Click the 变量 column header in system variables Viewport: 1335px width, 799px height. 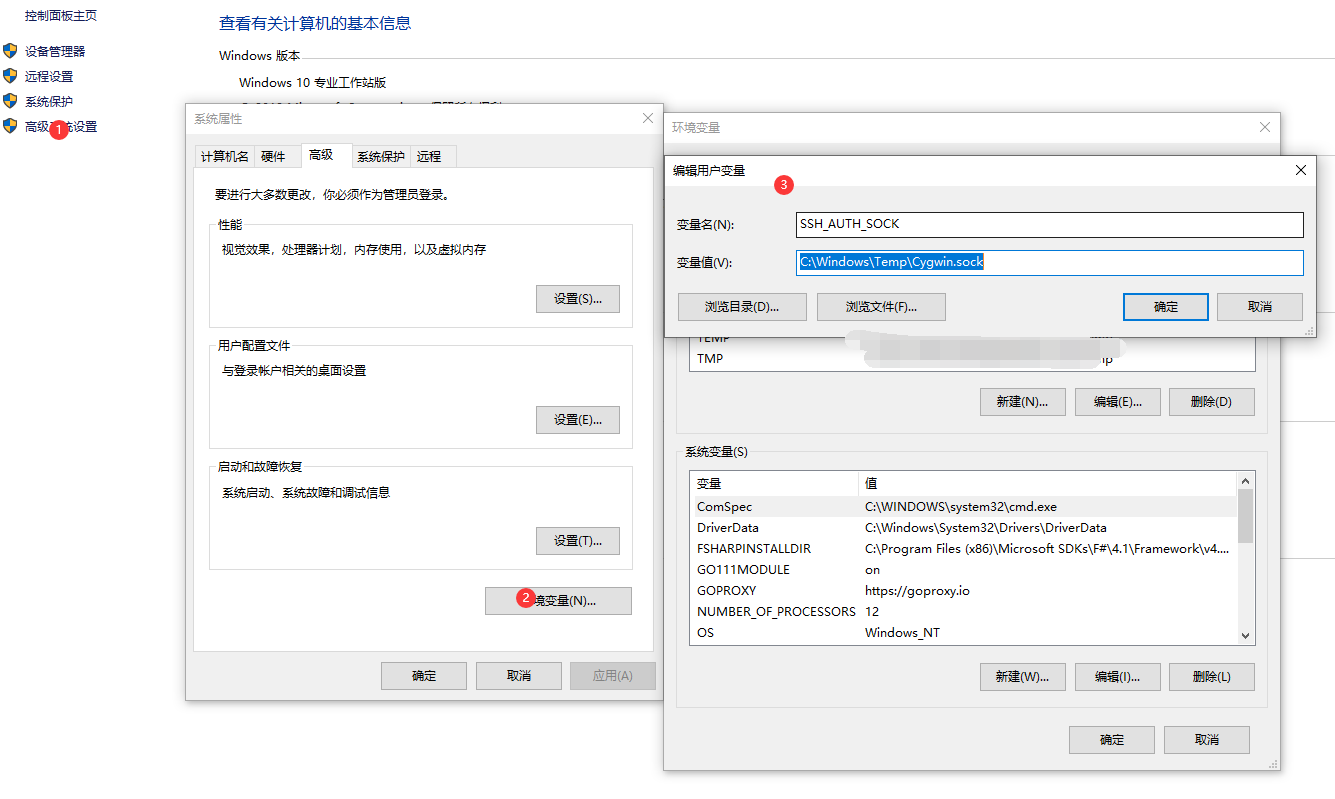point(774,484)
